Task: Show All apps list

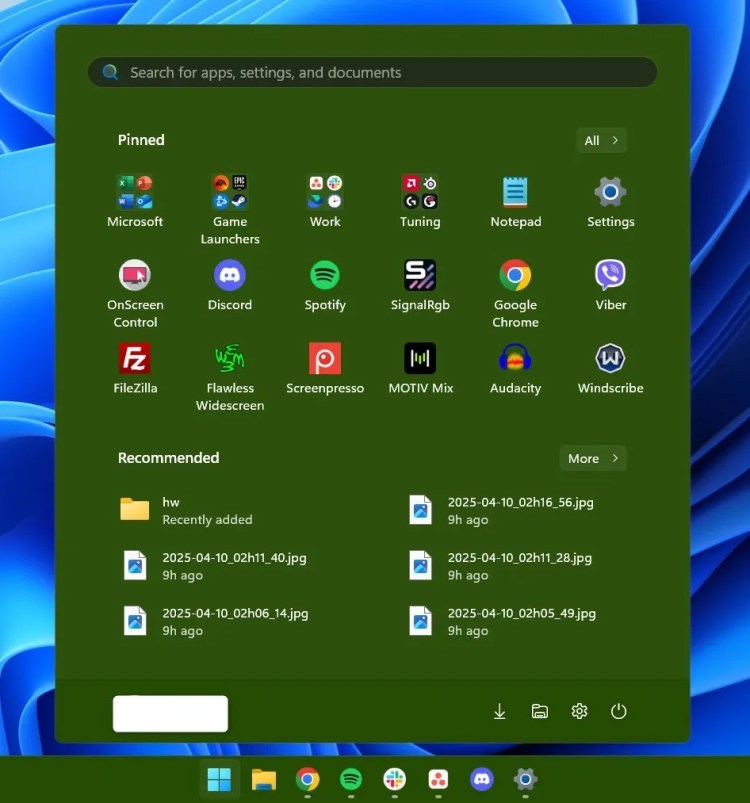Action: coord(602,140)
